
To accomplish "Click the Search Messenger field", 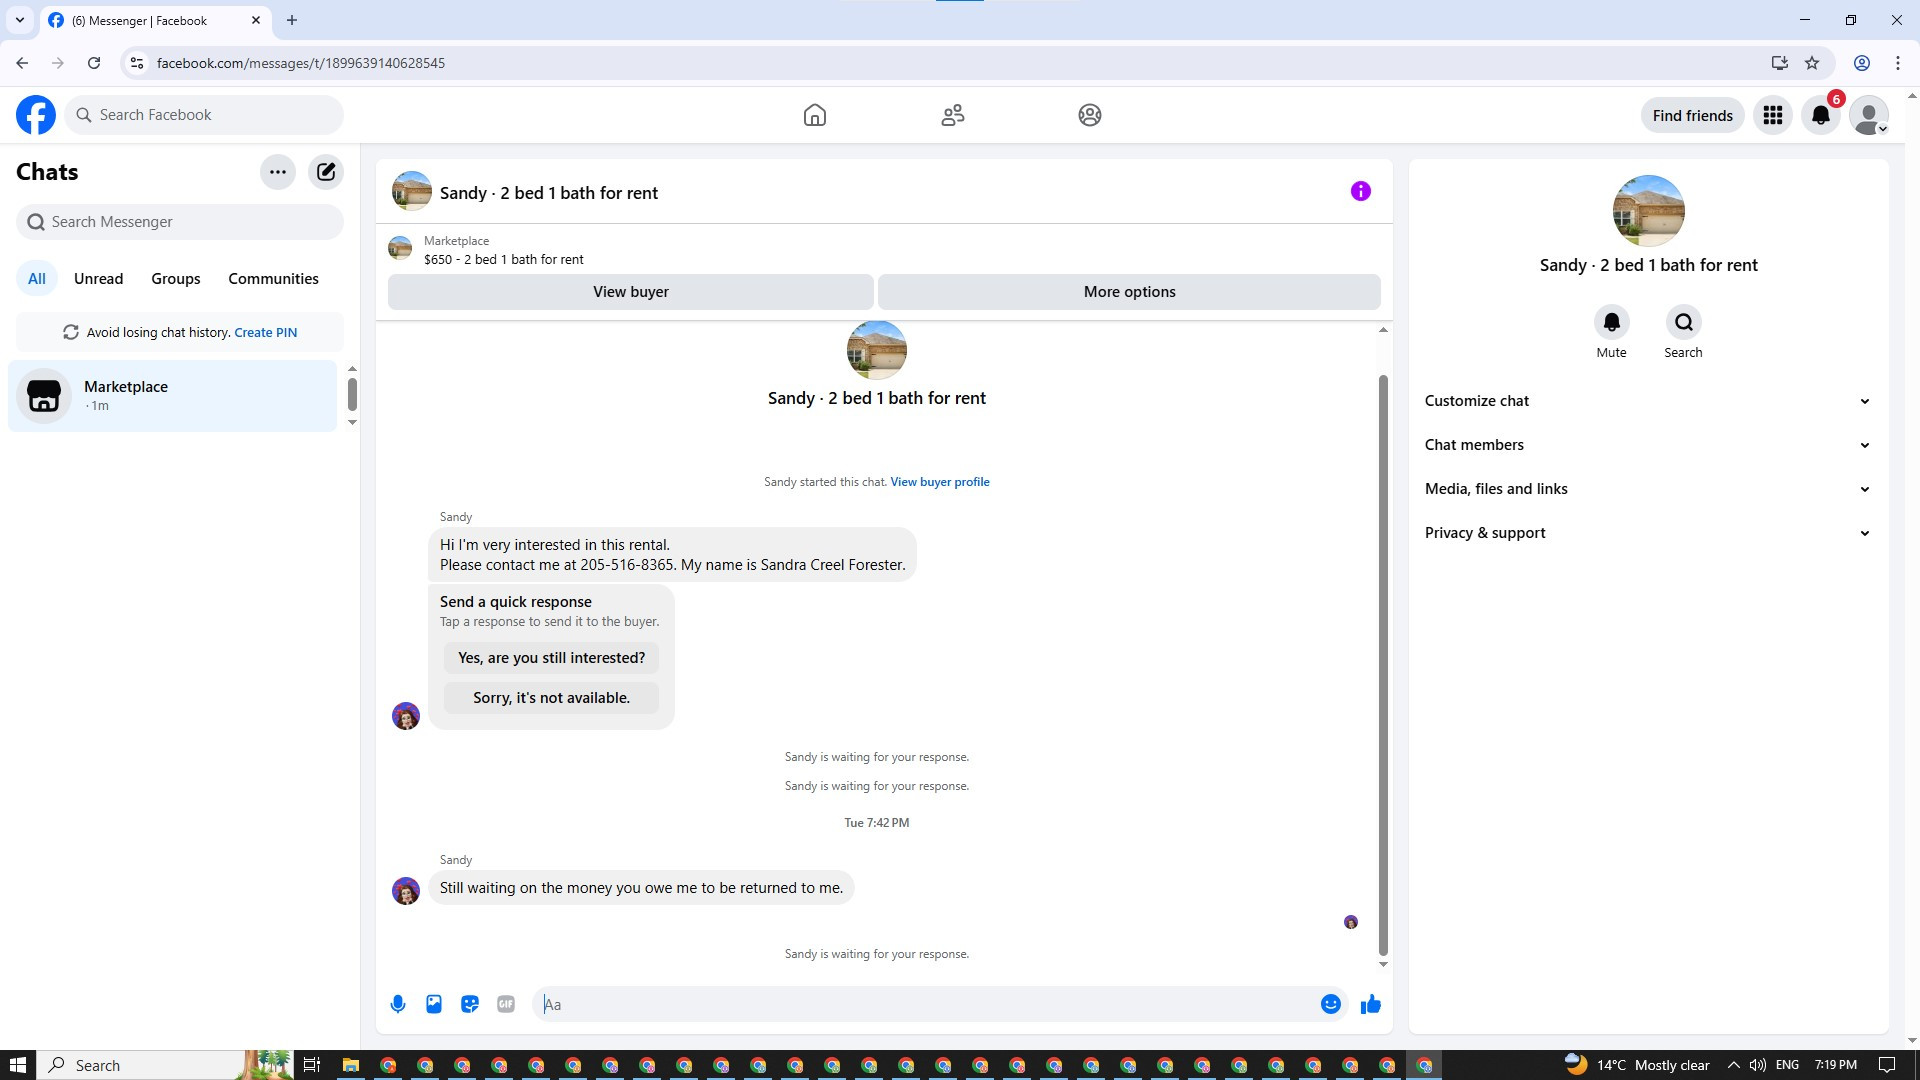I will (180, 222).
